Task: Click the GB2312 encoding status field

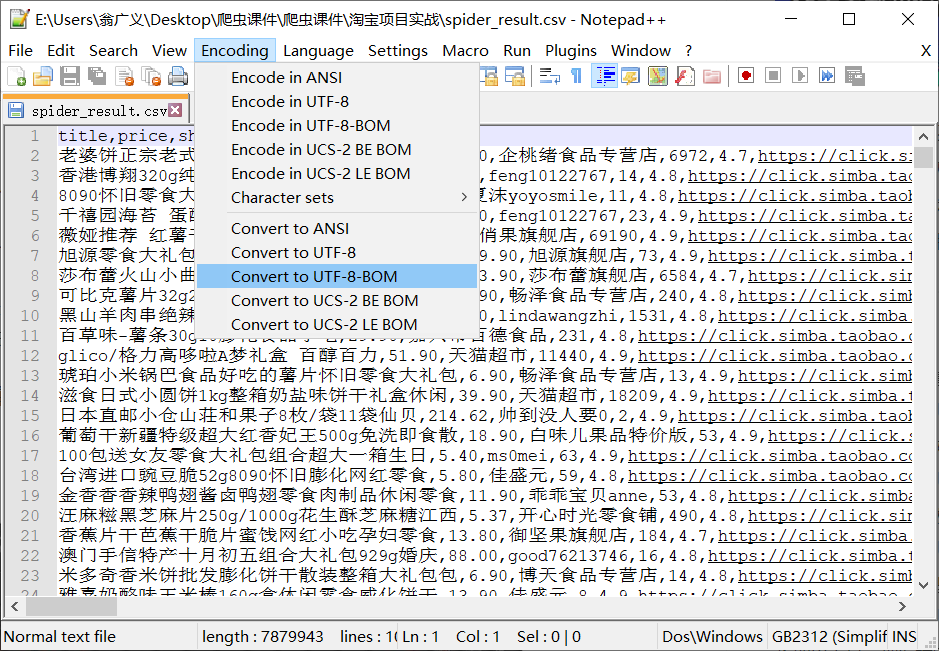Action: pos(829,637)
